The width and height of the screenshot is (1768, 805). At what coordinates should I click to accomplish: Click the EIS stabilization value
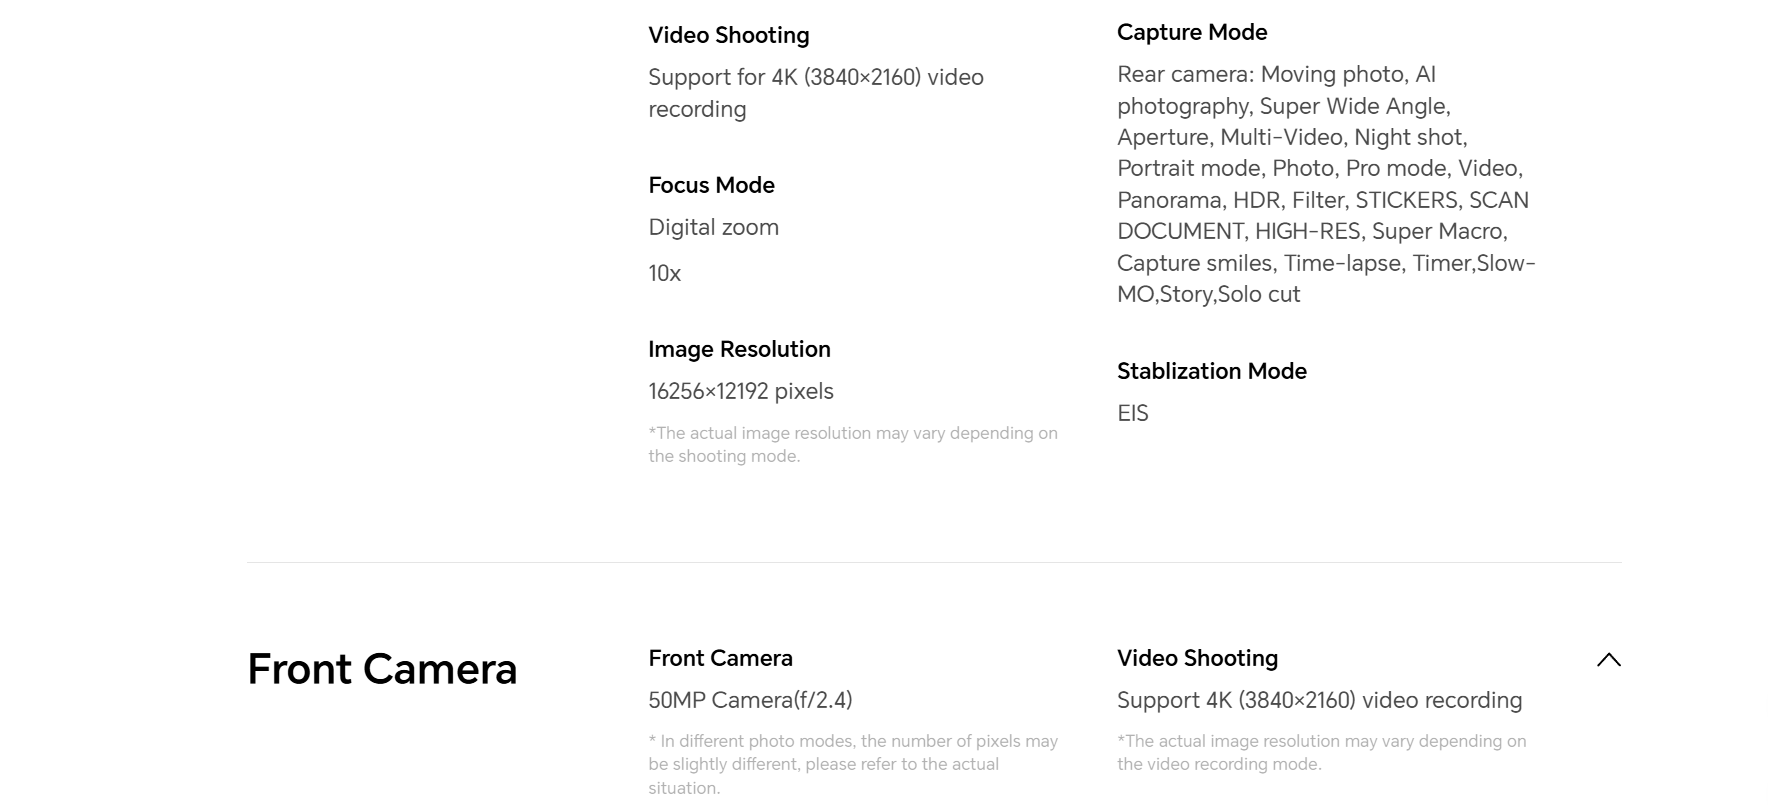click(1133, 413)
